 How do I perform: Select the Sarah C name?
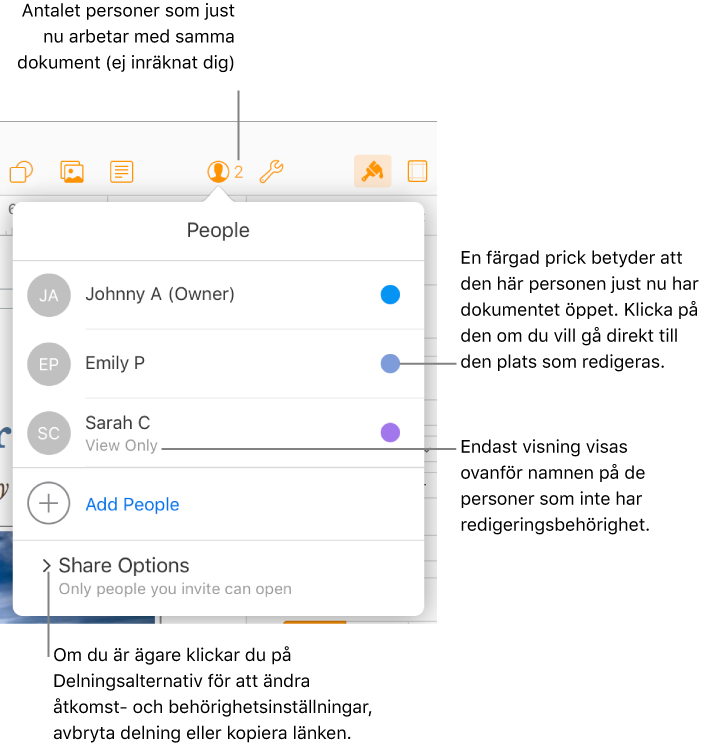pos(118,423)
